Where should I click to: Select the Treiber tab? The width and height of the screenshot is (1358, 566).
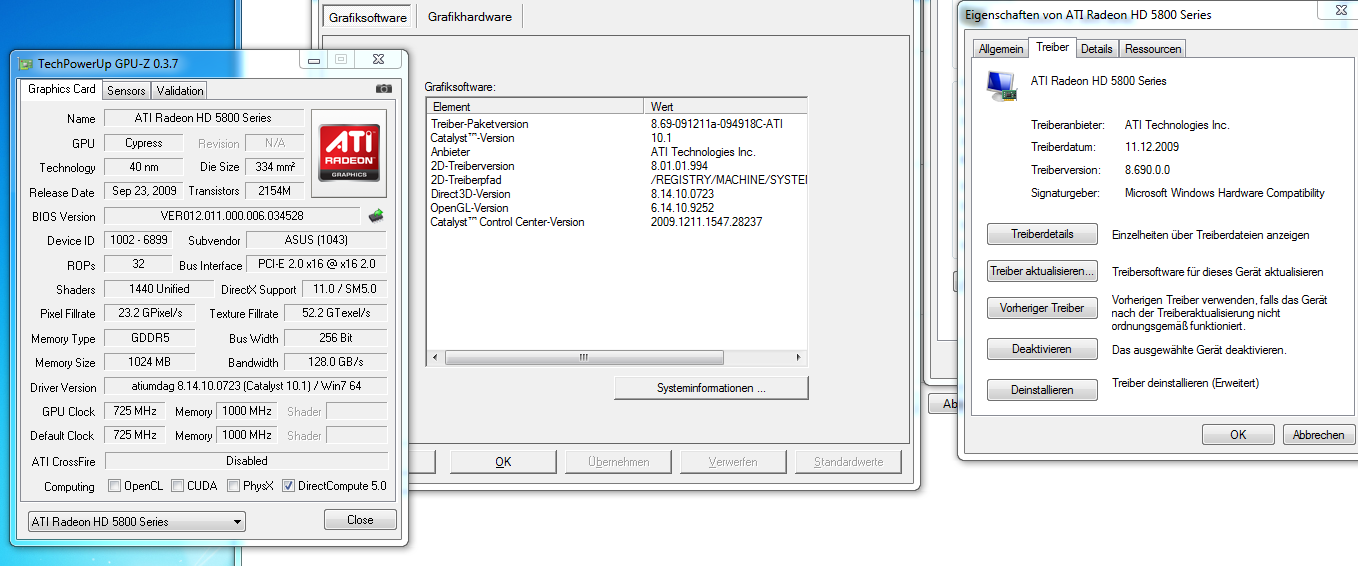tap(1052, 47)
